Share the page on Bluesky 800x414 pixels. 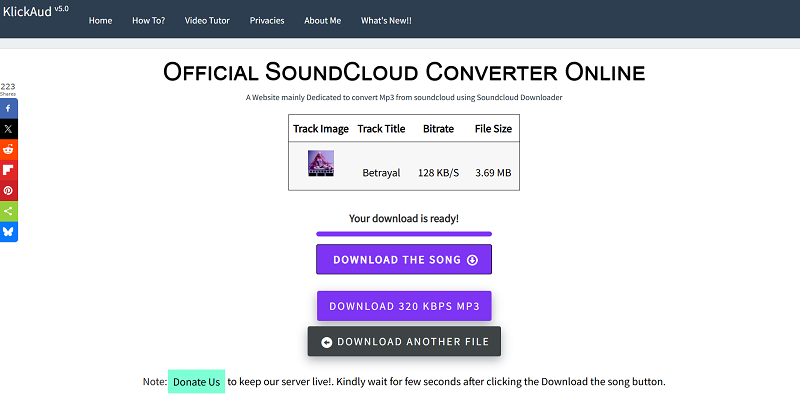(9, 232)
